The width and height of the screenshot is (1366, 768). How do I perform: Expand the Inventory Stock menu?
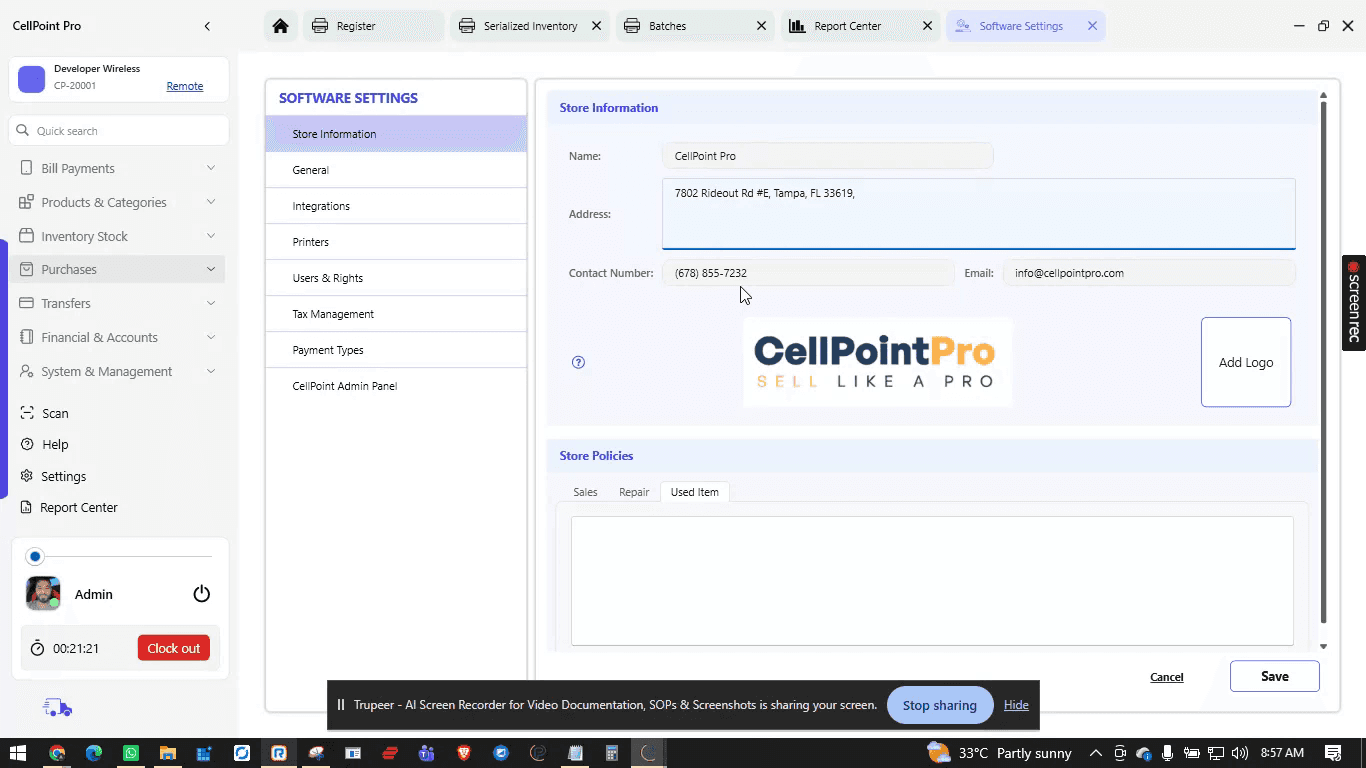coord(211,236)
